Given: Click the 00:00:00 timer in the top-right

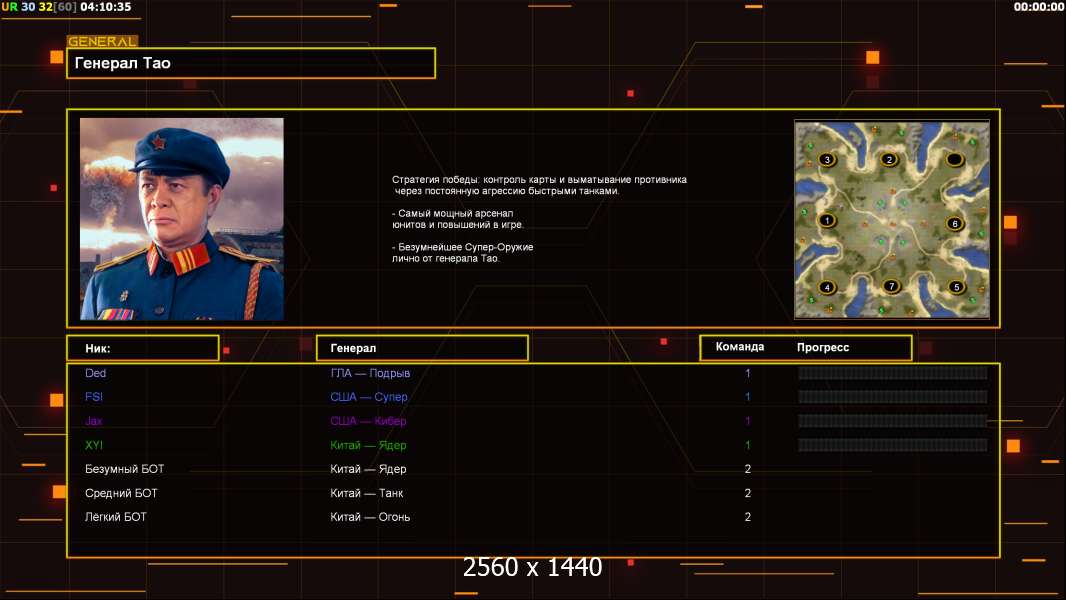Looking at the screenshot, I should (1038, 7).
